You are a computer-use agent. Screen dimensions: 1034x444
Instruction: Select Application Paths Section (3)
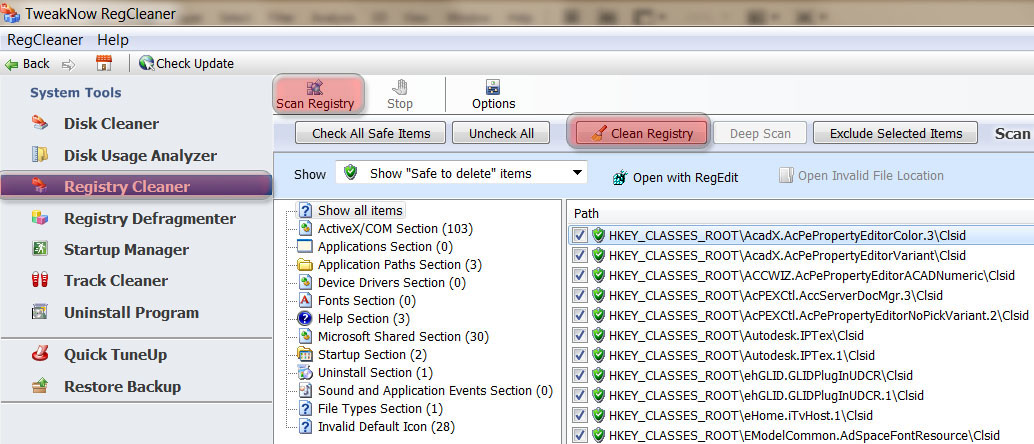(x=400, y=265)
